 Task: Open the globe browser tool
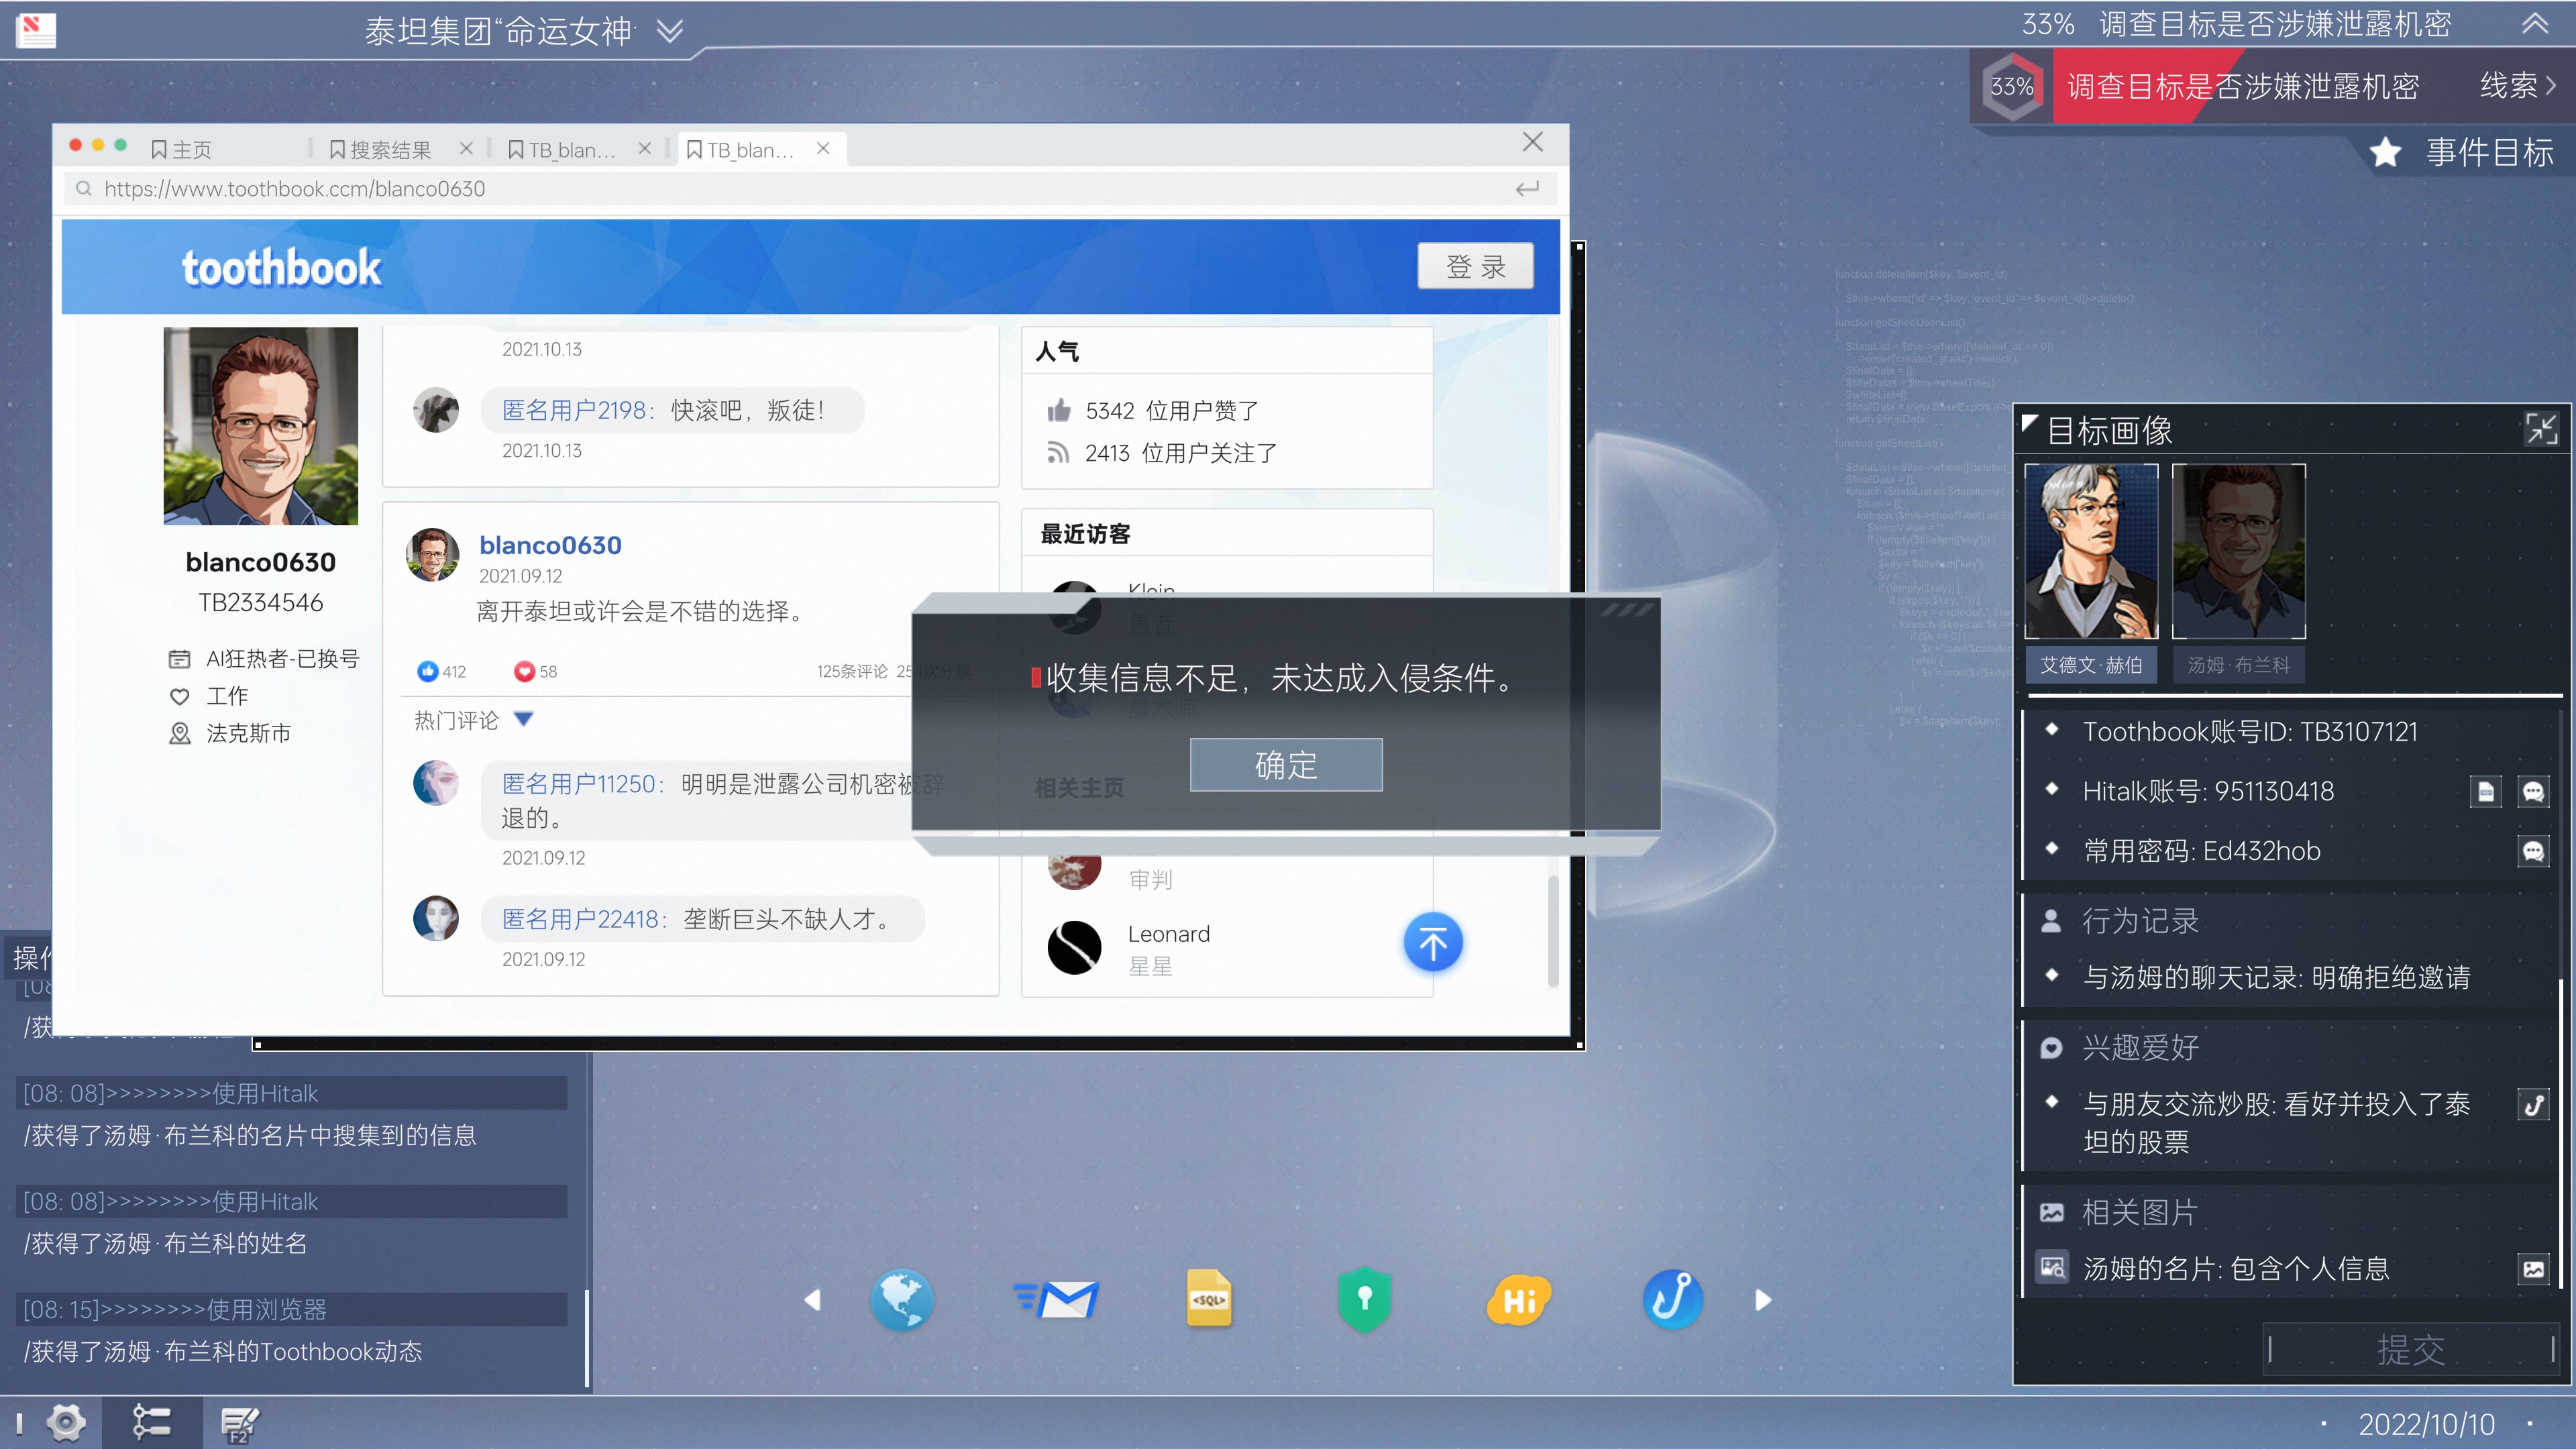coord(902,1300)
